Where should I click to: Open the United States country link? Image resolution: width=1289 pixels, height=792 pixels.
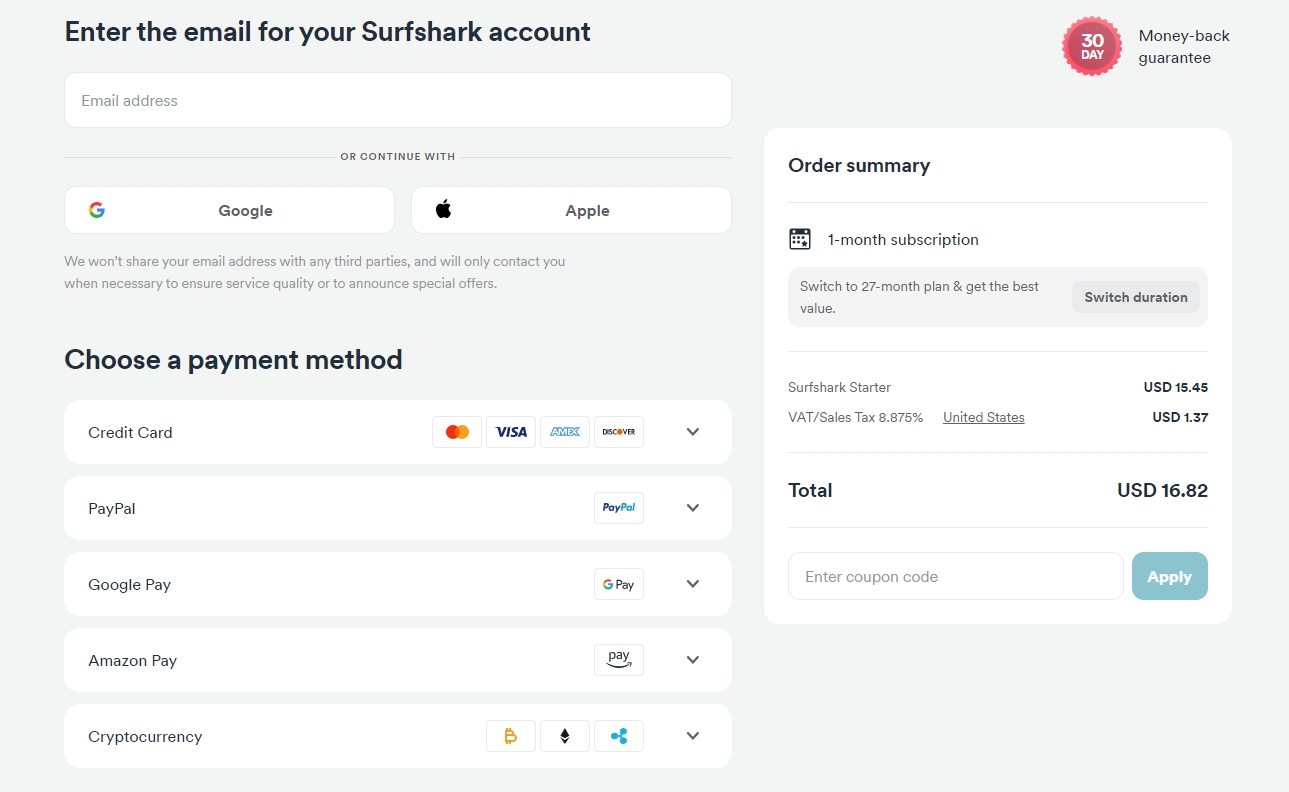pos(983,417)
